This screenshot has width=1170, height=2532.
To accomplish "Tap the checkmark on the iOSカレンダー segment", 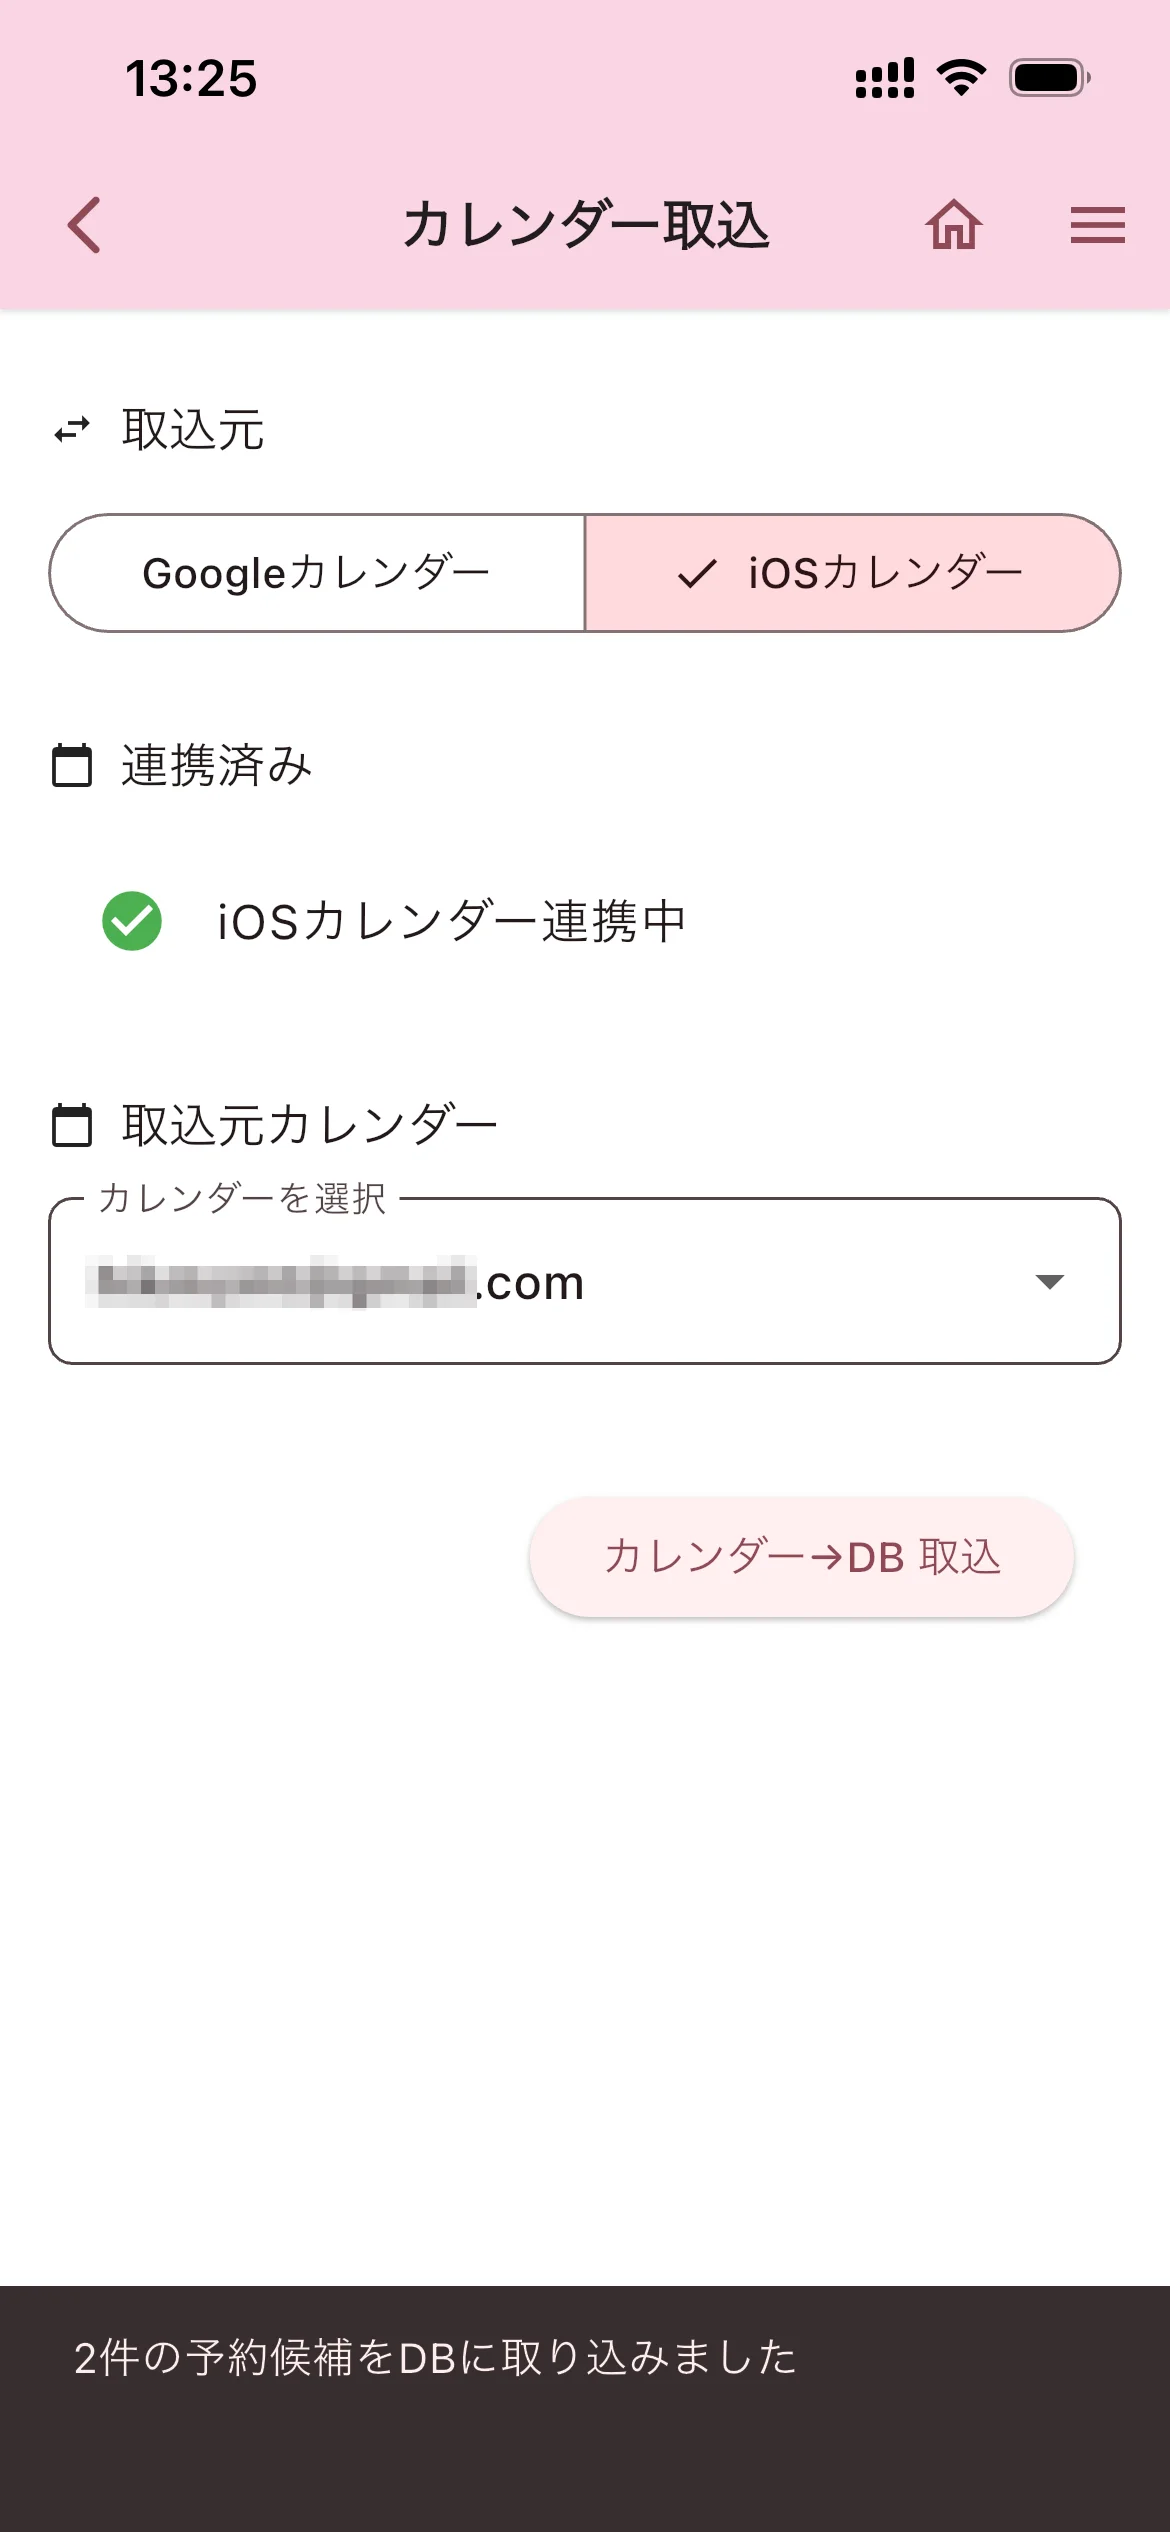I will [697, 574].
